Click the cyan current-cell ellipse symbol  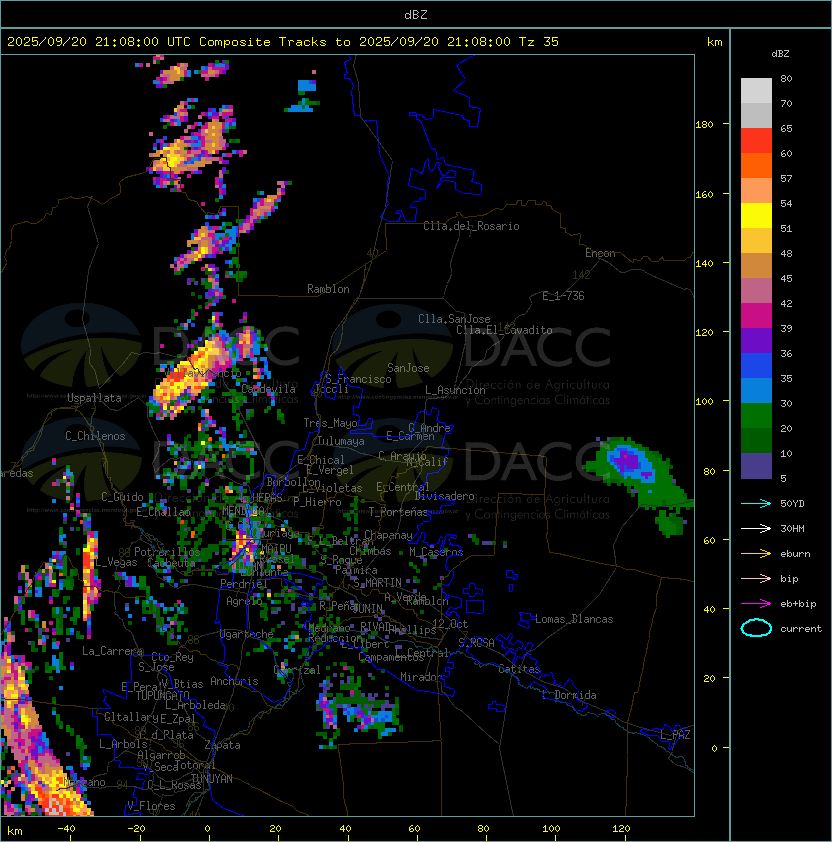756,628
